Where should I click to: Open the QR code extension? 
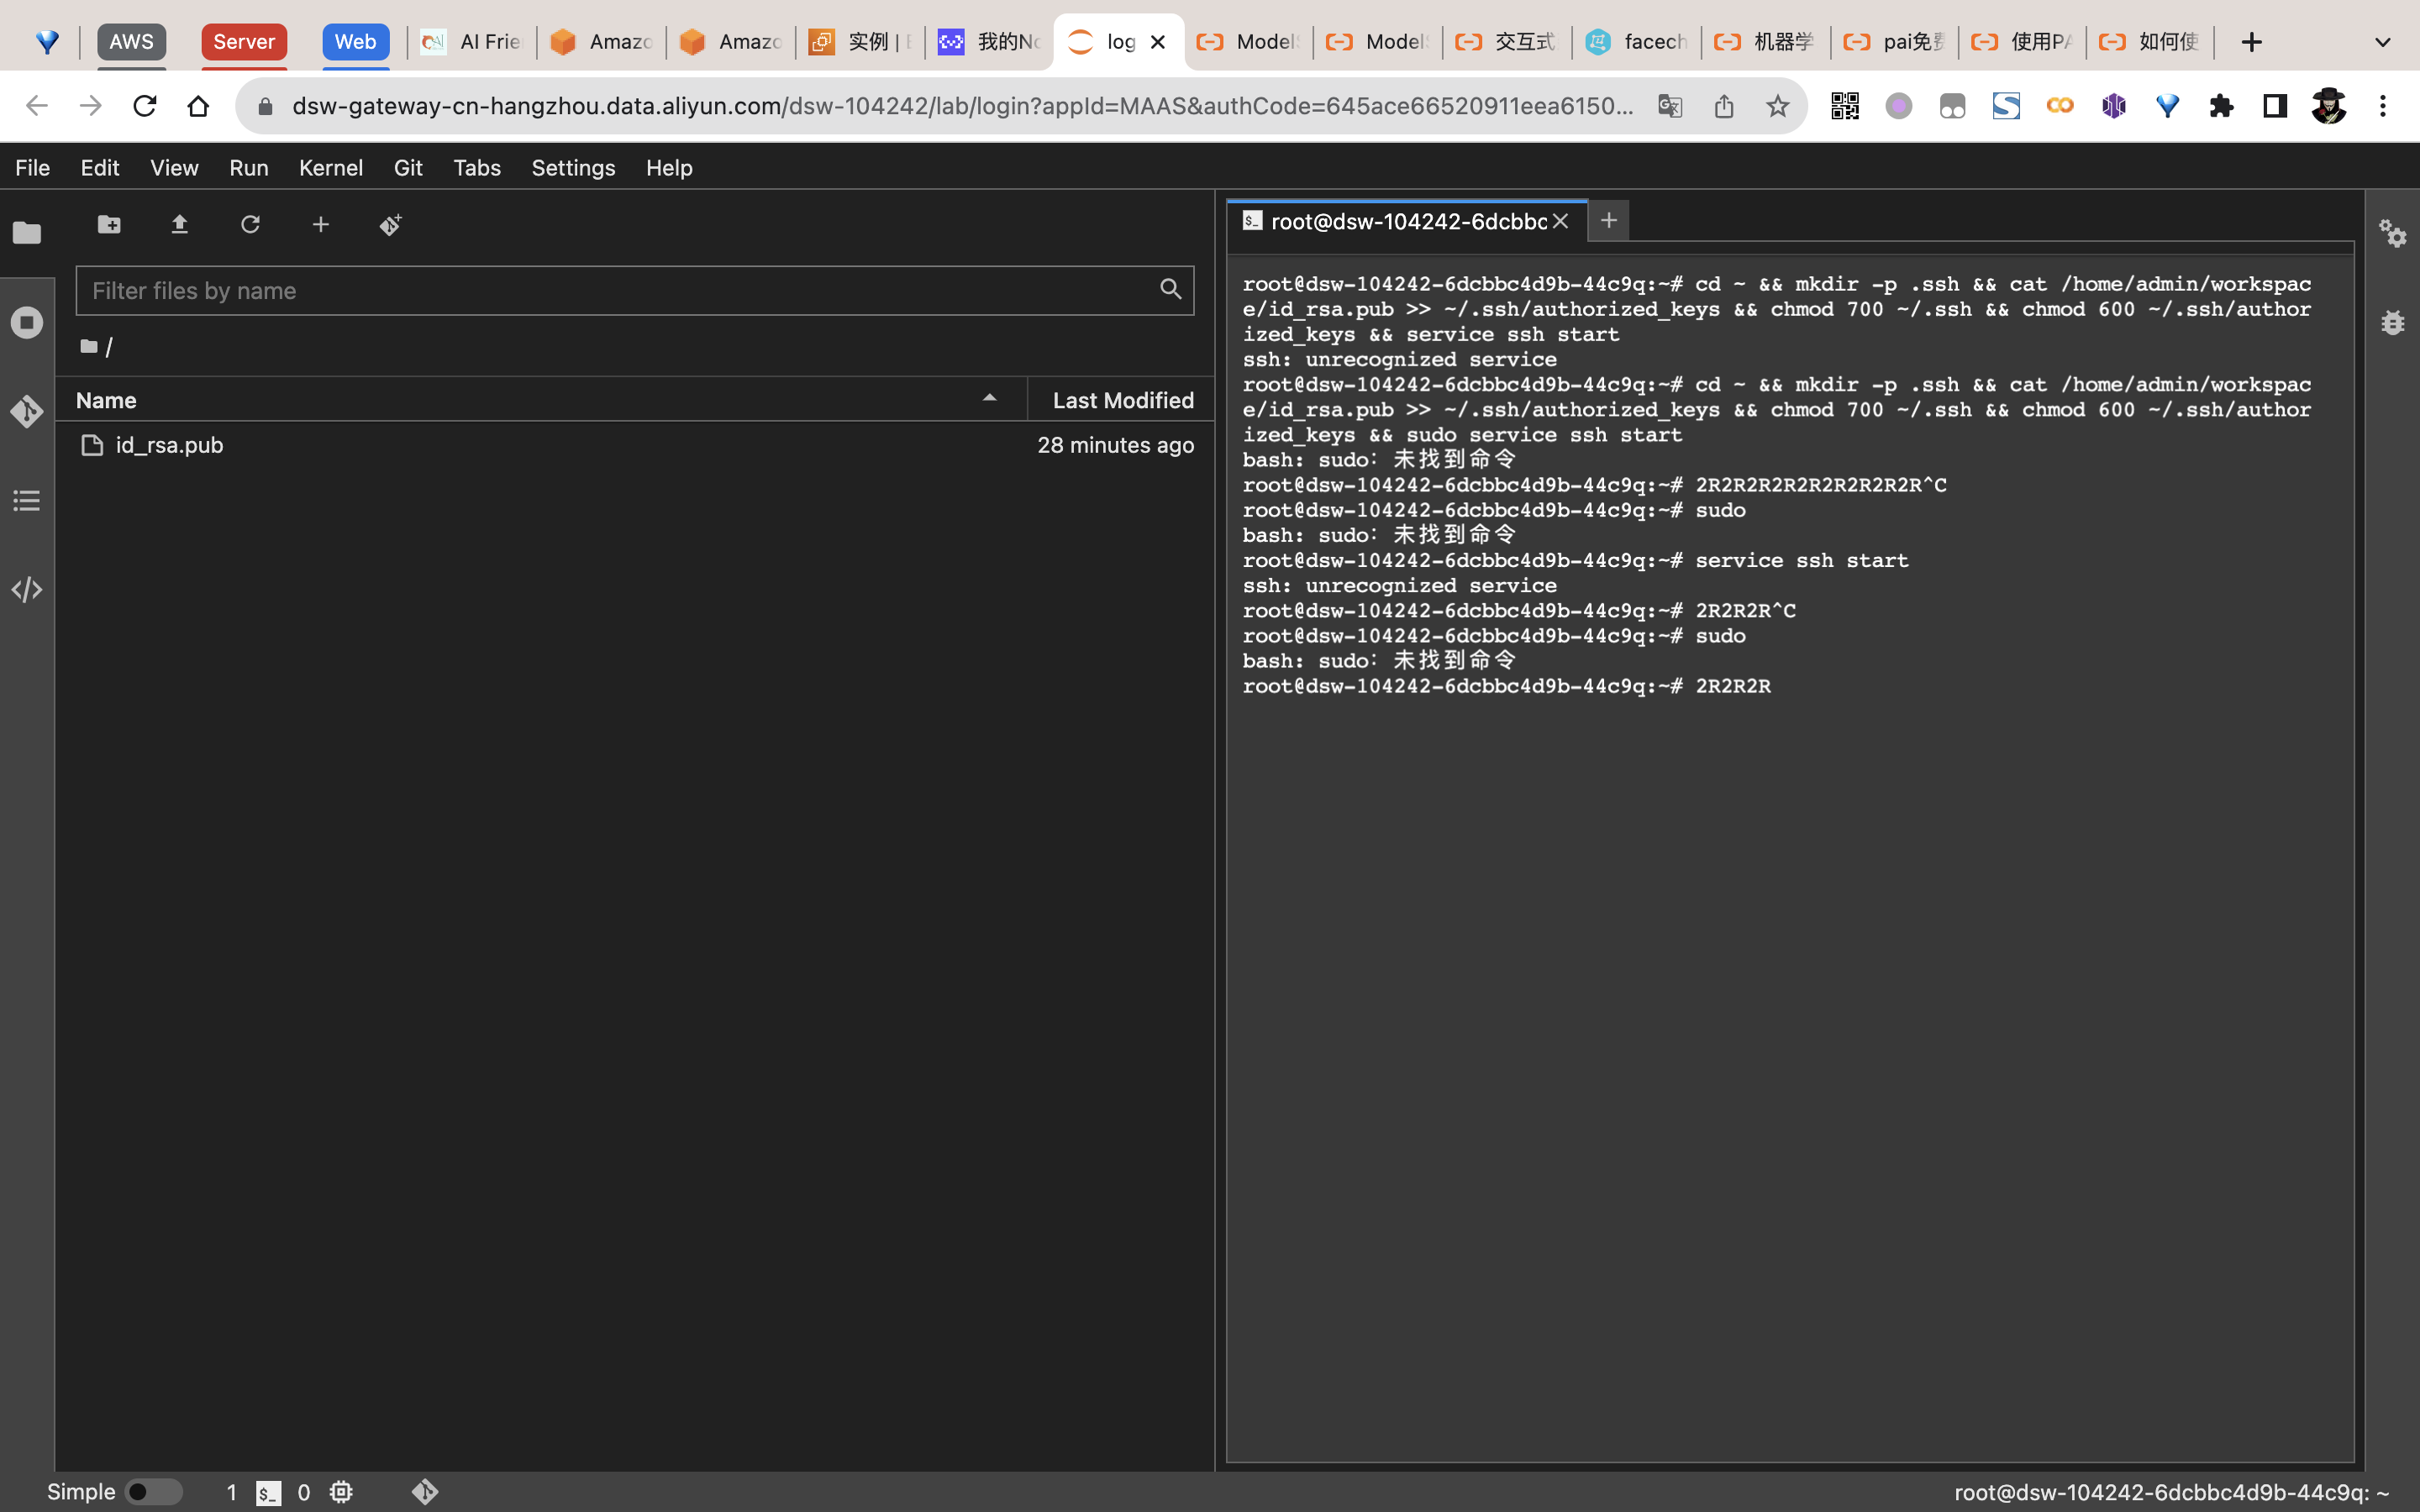pos(1845,106)
